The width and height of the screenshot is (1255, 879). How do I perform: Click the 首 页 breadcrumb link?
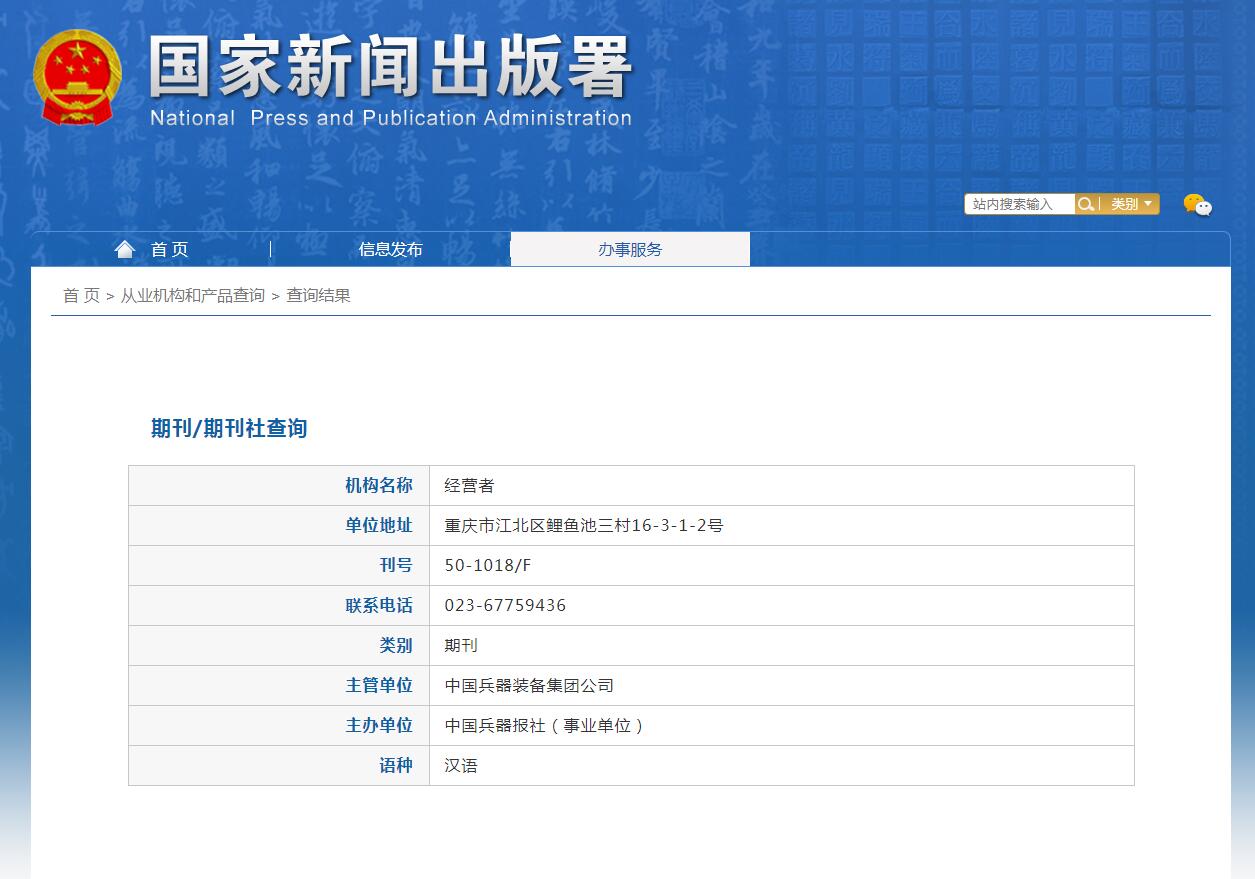click(x=79, y=295)
